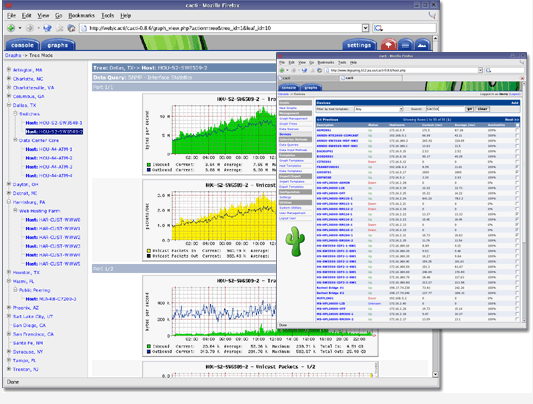This screenshot has width=533, height=404.
Task: Click the scroll-down arrow of the rear window scrollbar
Action: pyautogui.click(x=435, y=374)
